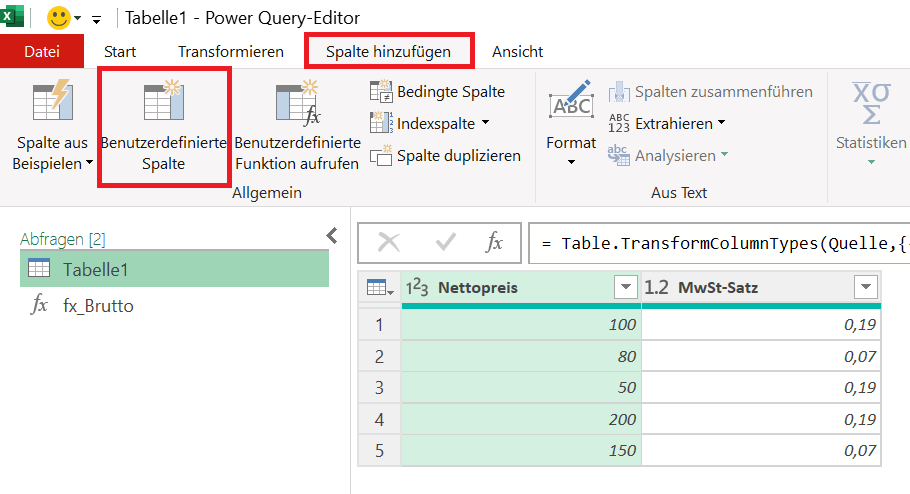910x494 pixels.
Task: Click the Format ABC icon
Action: point(572,100)
